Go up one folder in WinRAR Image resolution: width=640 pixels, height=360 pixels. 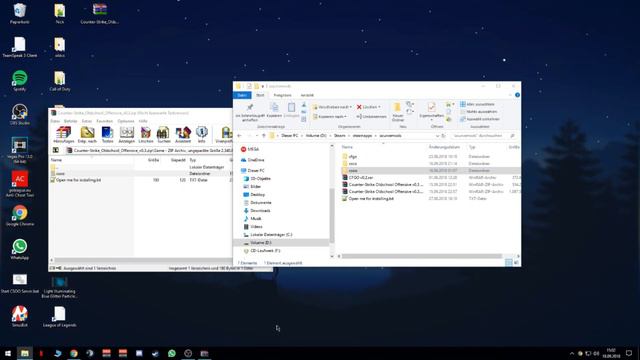tap(56, 150)
